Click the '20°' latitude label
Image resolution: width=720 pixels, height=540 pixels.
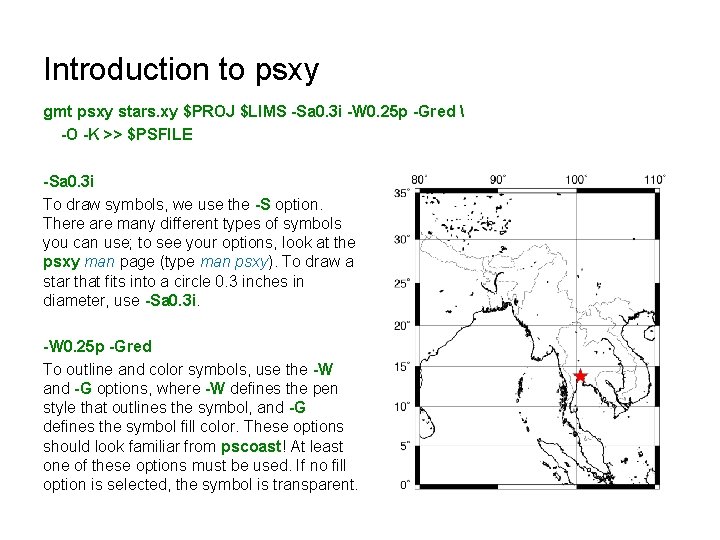[402, 326]
